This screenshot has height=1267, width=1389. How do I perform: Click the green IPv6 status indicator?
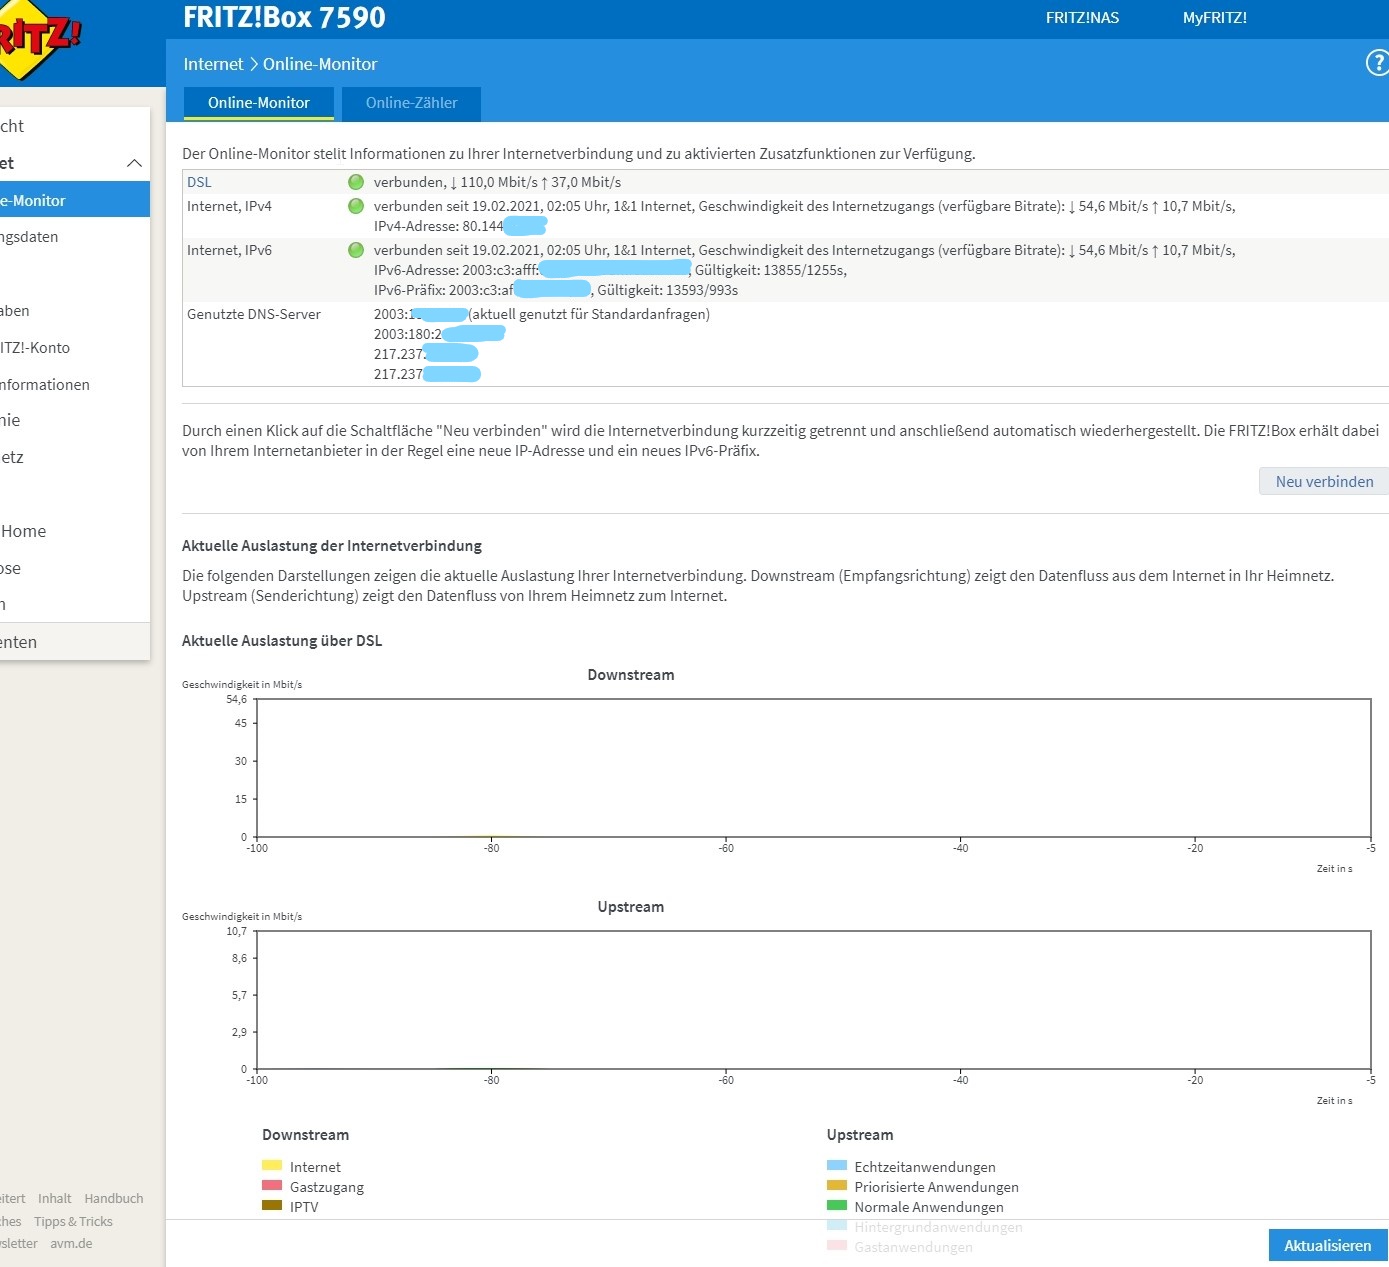pos(356,250)
